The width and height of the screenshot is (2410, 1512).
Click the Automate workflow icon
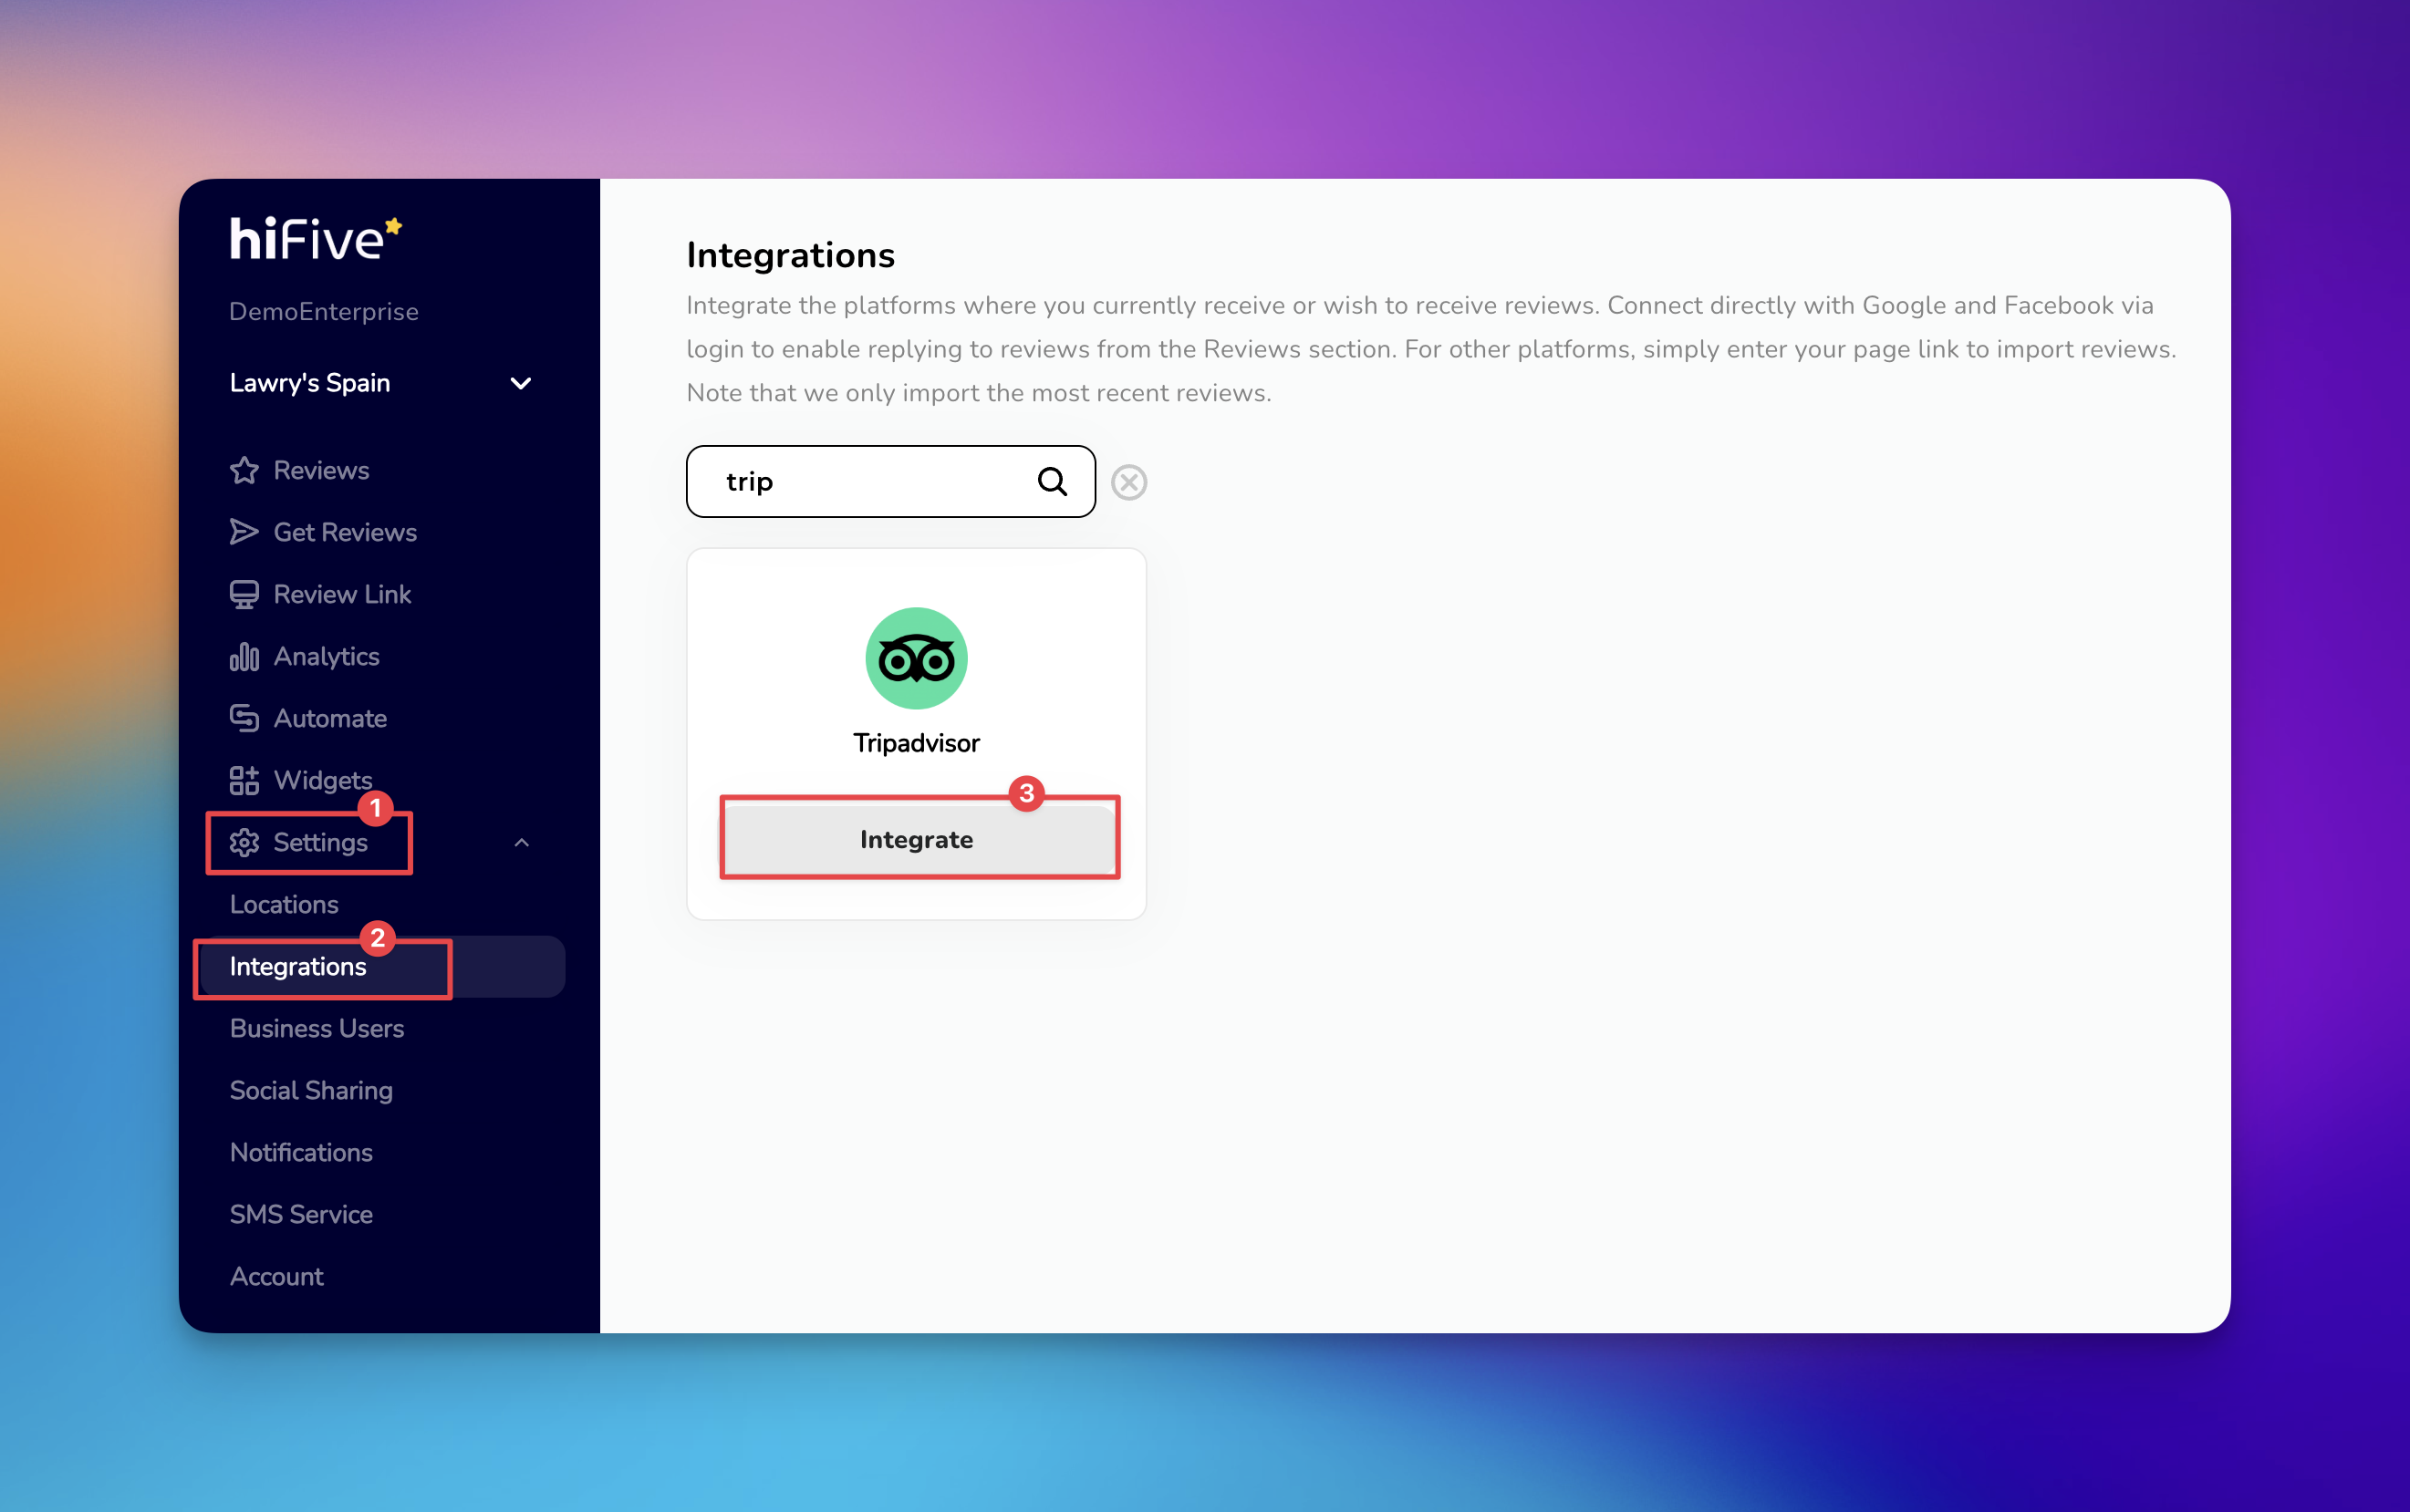point(244,718)
